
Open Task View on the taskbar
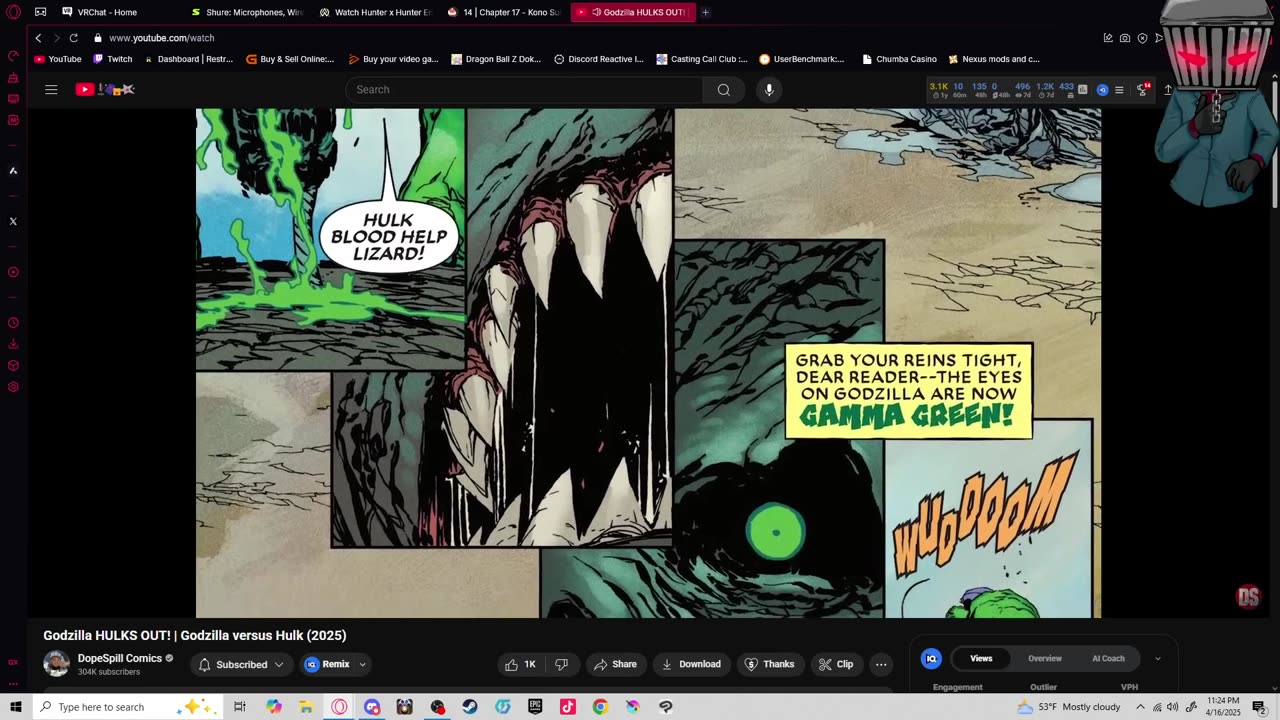click(x=240, y=707)
